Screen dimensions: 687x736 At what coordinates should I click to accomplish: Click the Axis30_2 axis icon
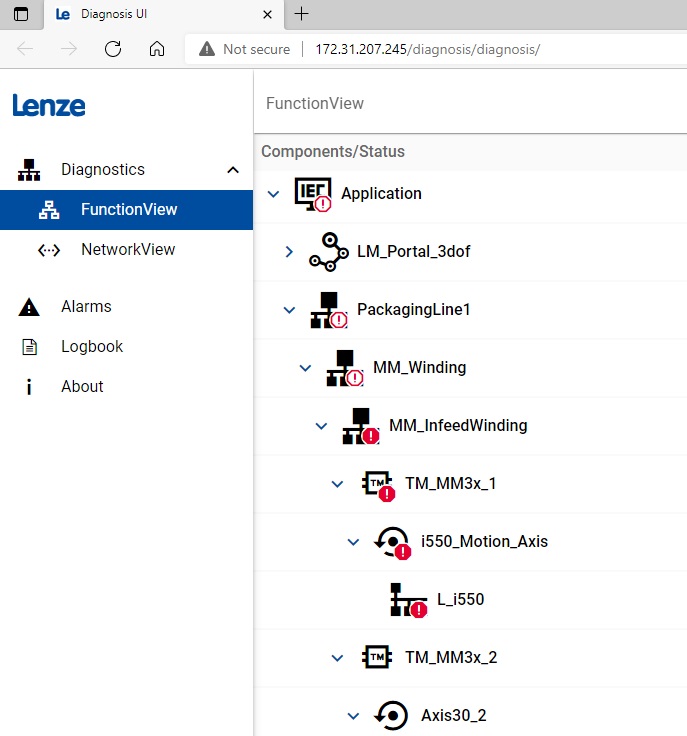pos(392,715)
